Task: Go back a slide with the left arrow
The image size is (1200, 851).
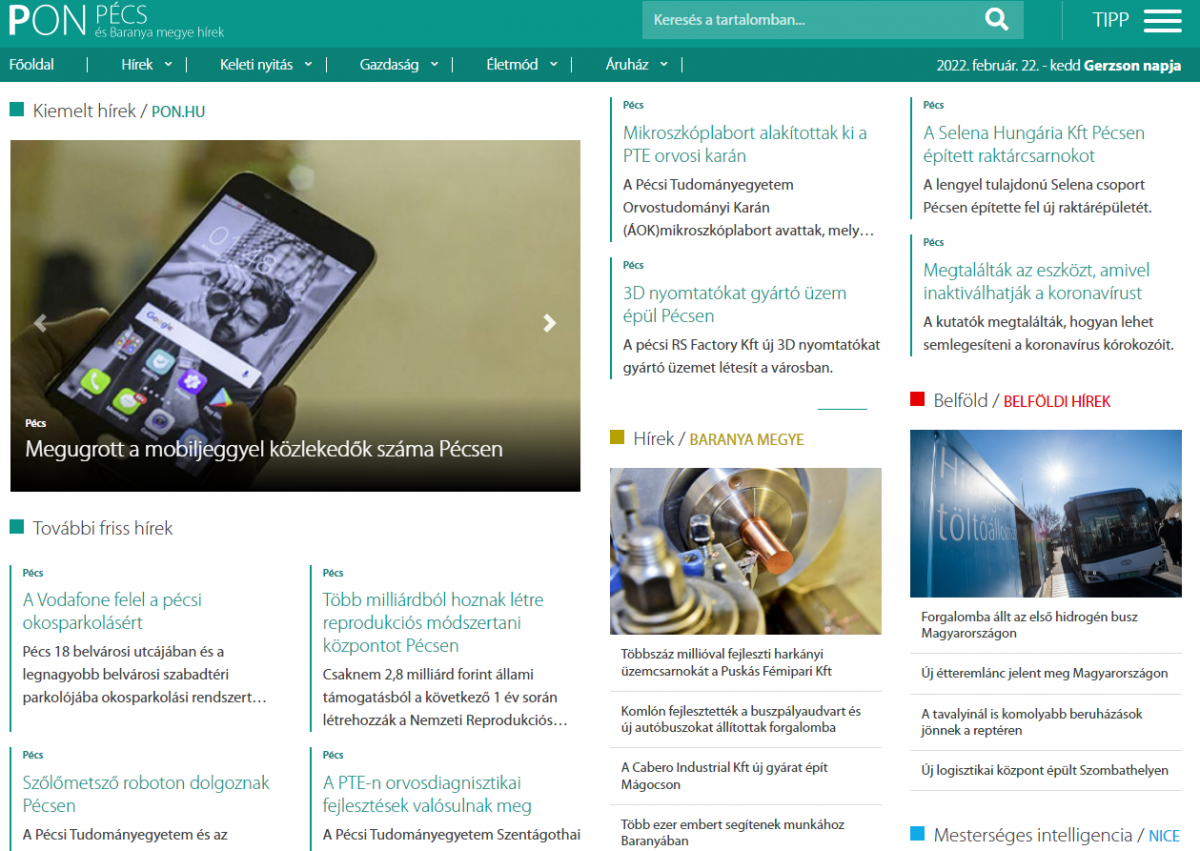Action: [41, 323]
